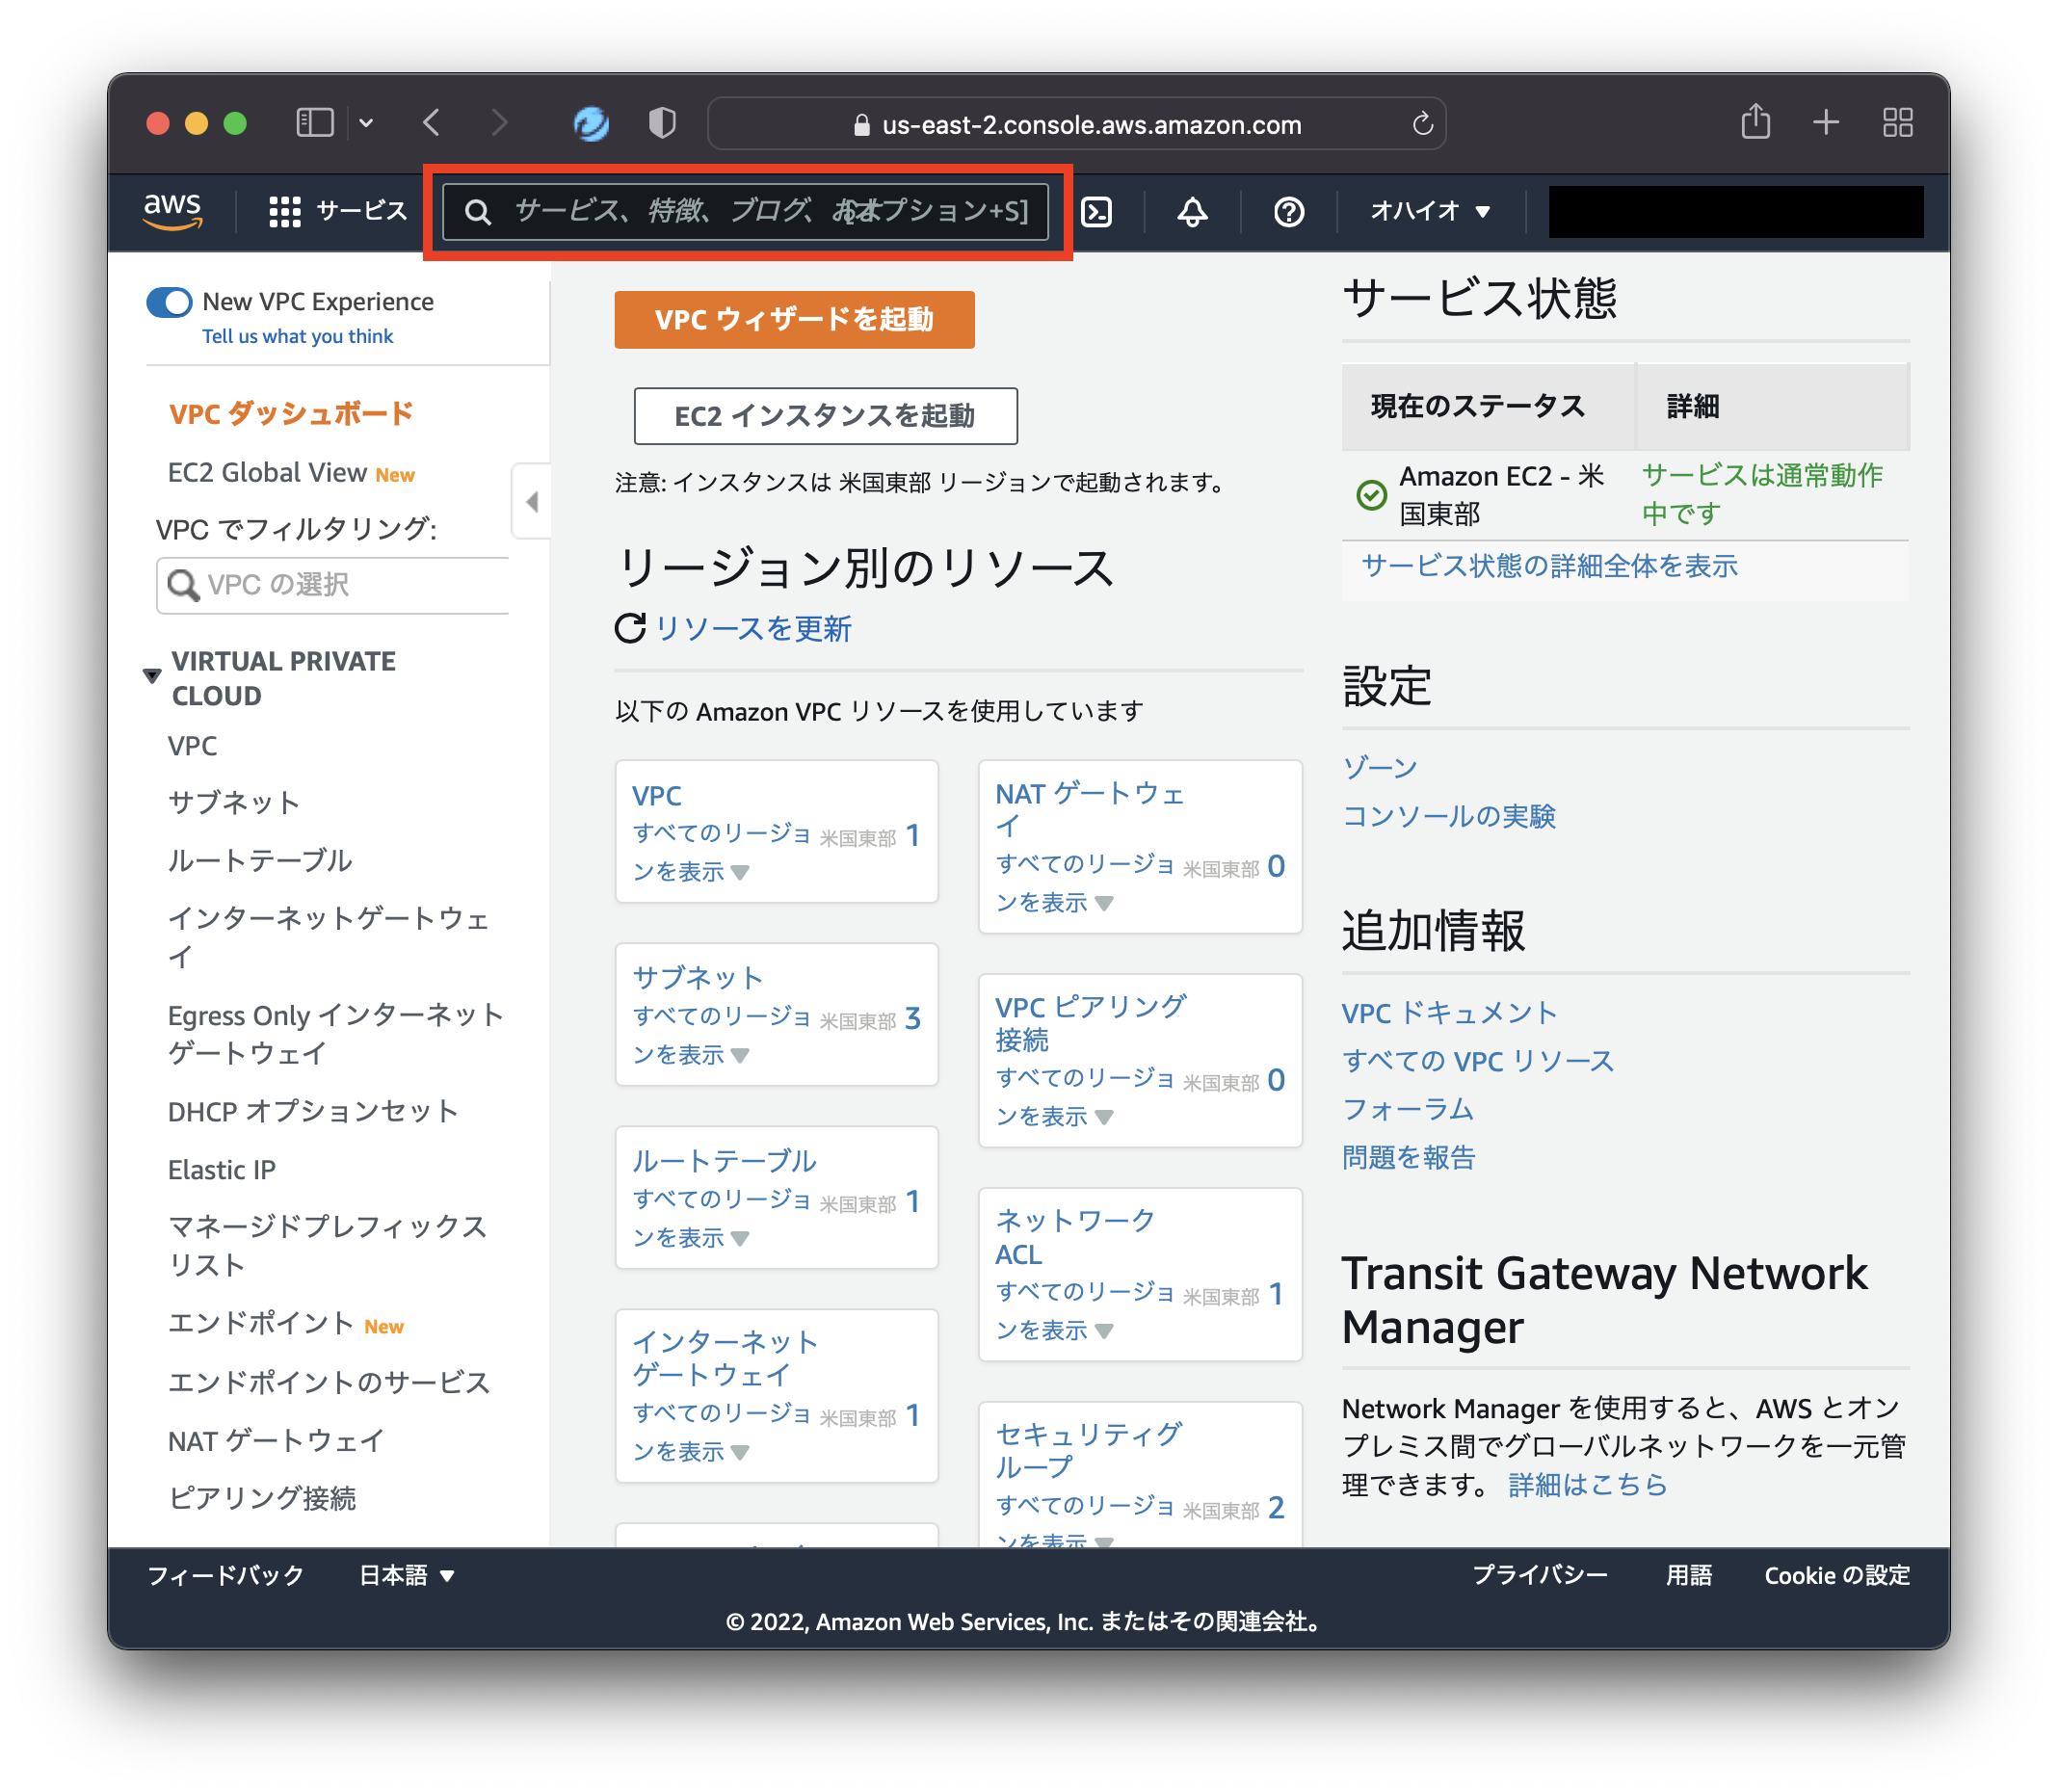2058x1792 pixels.
Task: Click the EC2 インスタンスを起動 button
Action: click(x=825, y=416)
